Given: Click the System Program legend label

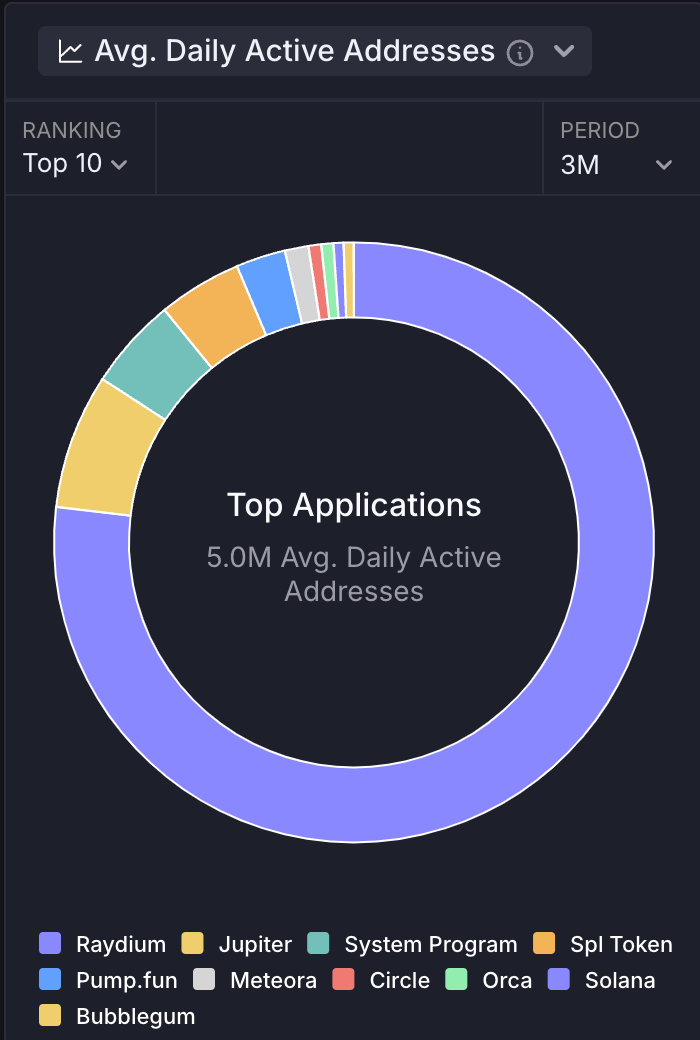Looking at the screenshot, I should click(x=431, y=944).
